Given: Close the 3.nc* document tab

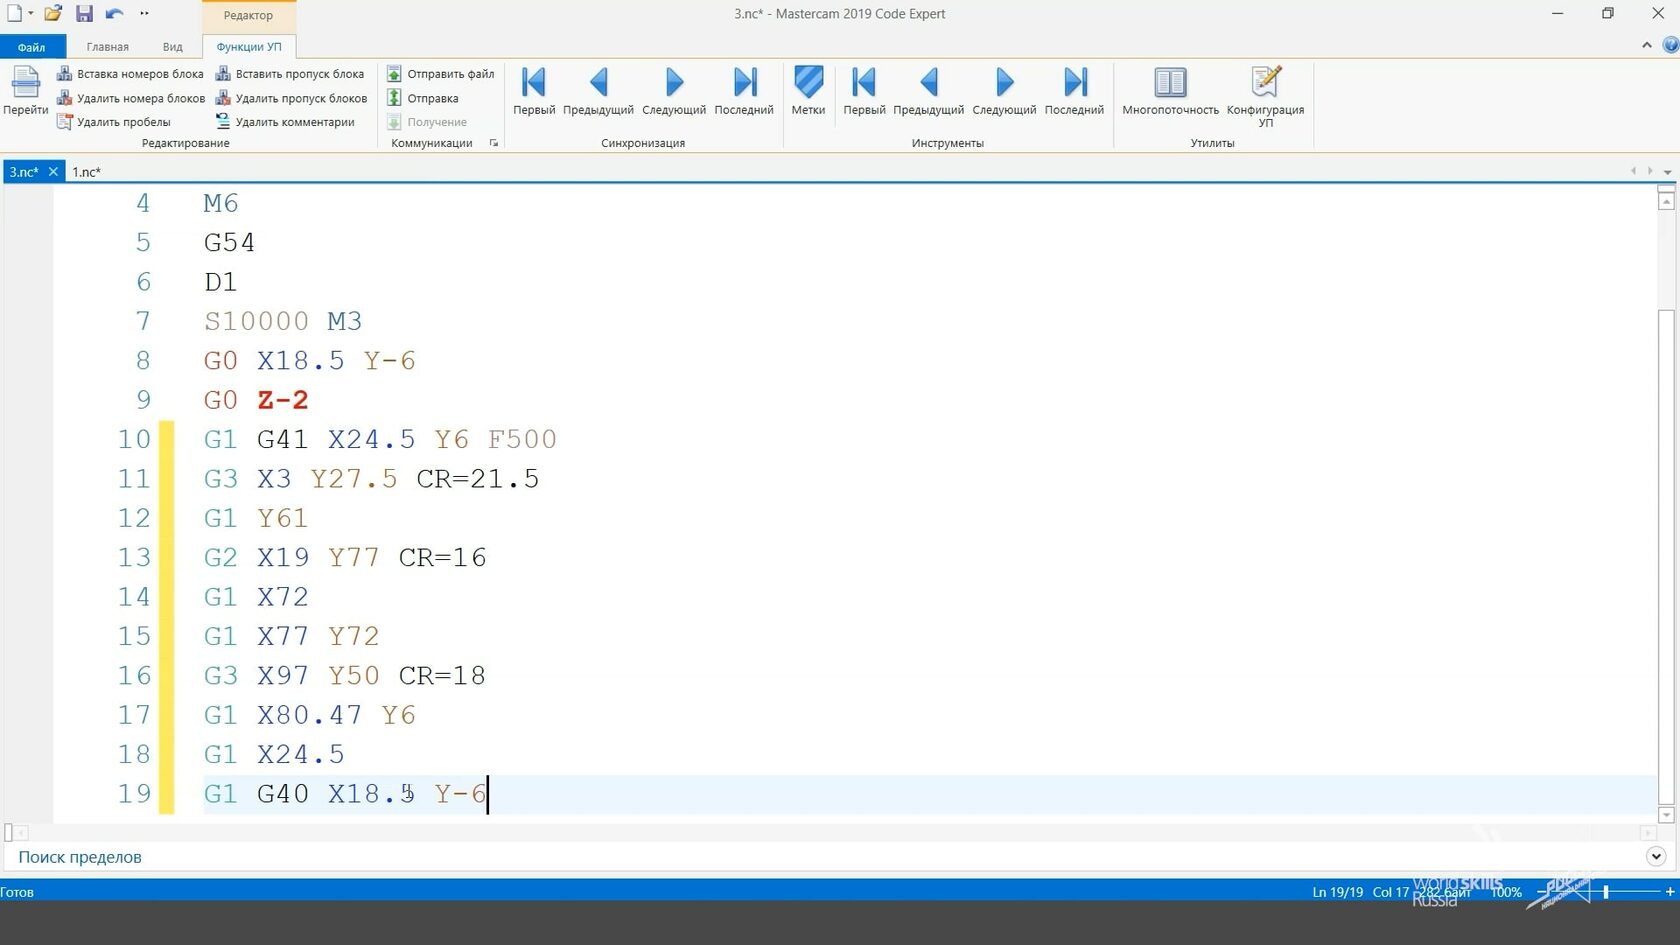Looking at the screenshot, I should click(x=54, y=172).
